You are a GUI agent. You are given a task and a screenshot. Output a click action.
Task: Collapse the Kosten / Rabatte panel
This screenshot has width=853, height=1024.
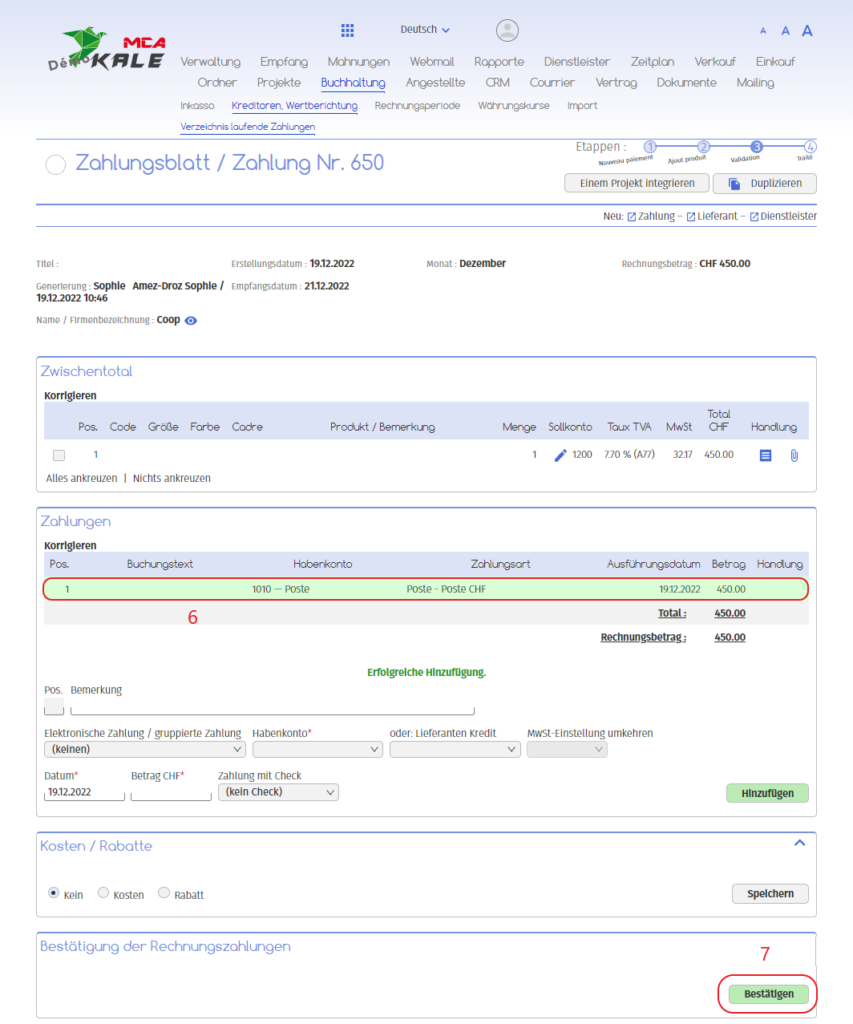799,844
